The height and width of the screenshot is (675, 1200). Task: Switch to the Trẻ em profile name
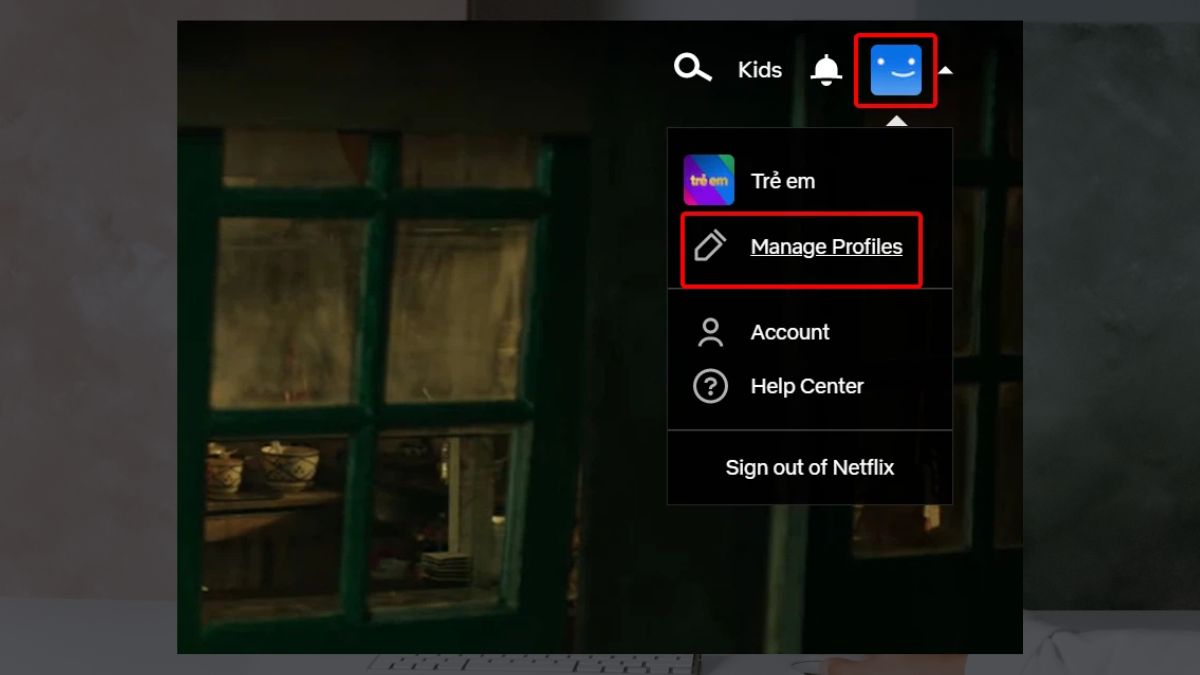(783, 181)
